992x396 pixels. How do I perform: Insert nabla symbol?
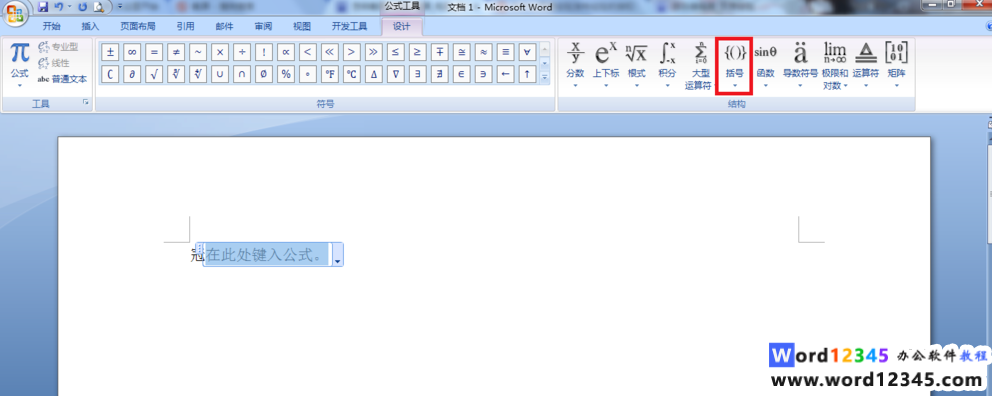pyautogui.click(x=395, y=74)
